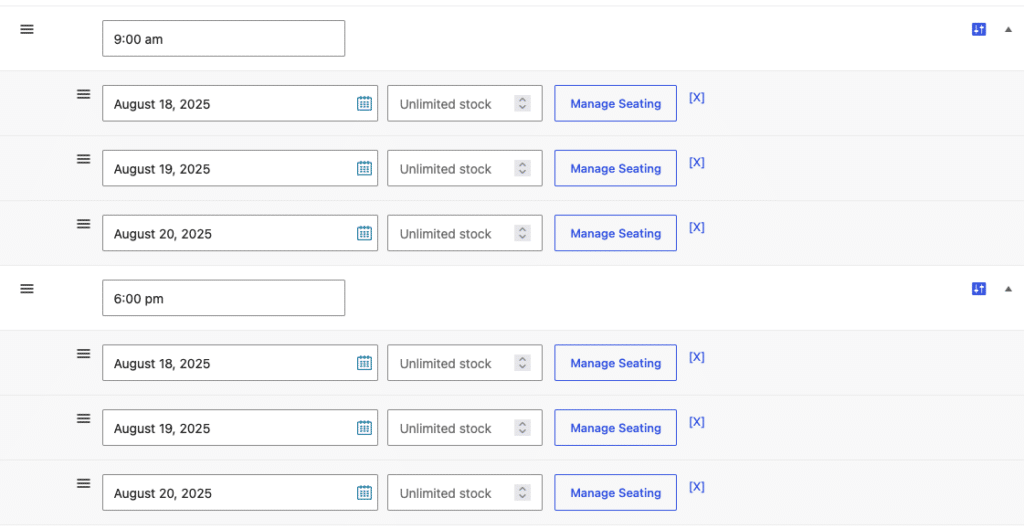1024x529 pixels.
Task: Click row handle for August 20 under 9:00 am
Action: (x=84, y=223)
